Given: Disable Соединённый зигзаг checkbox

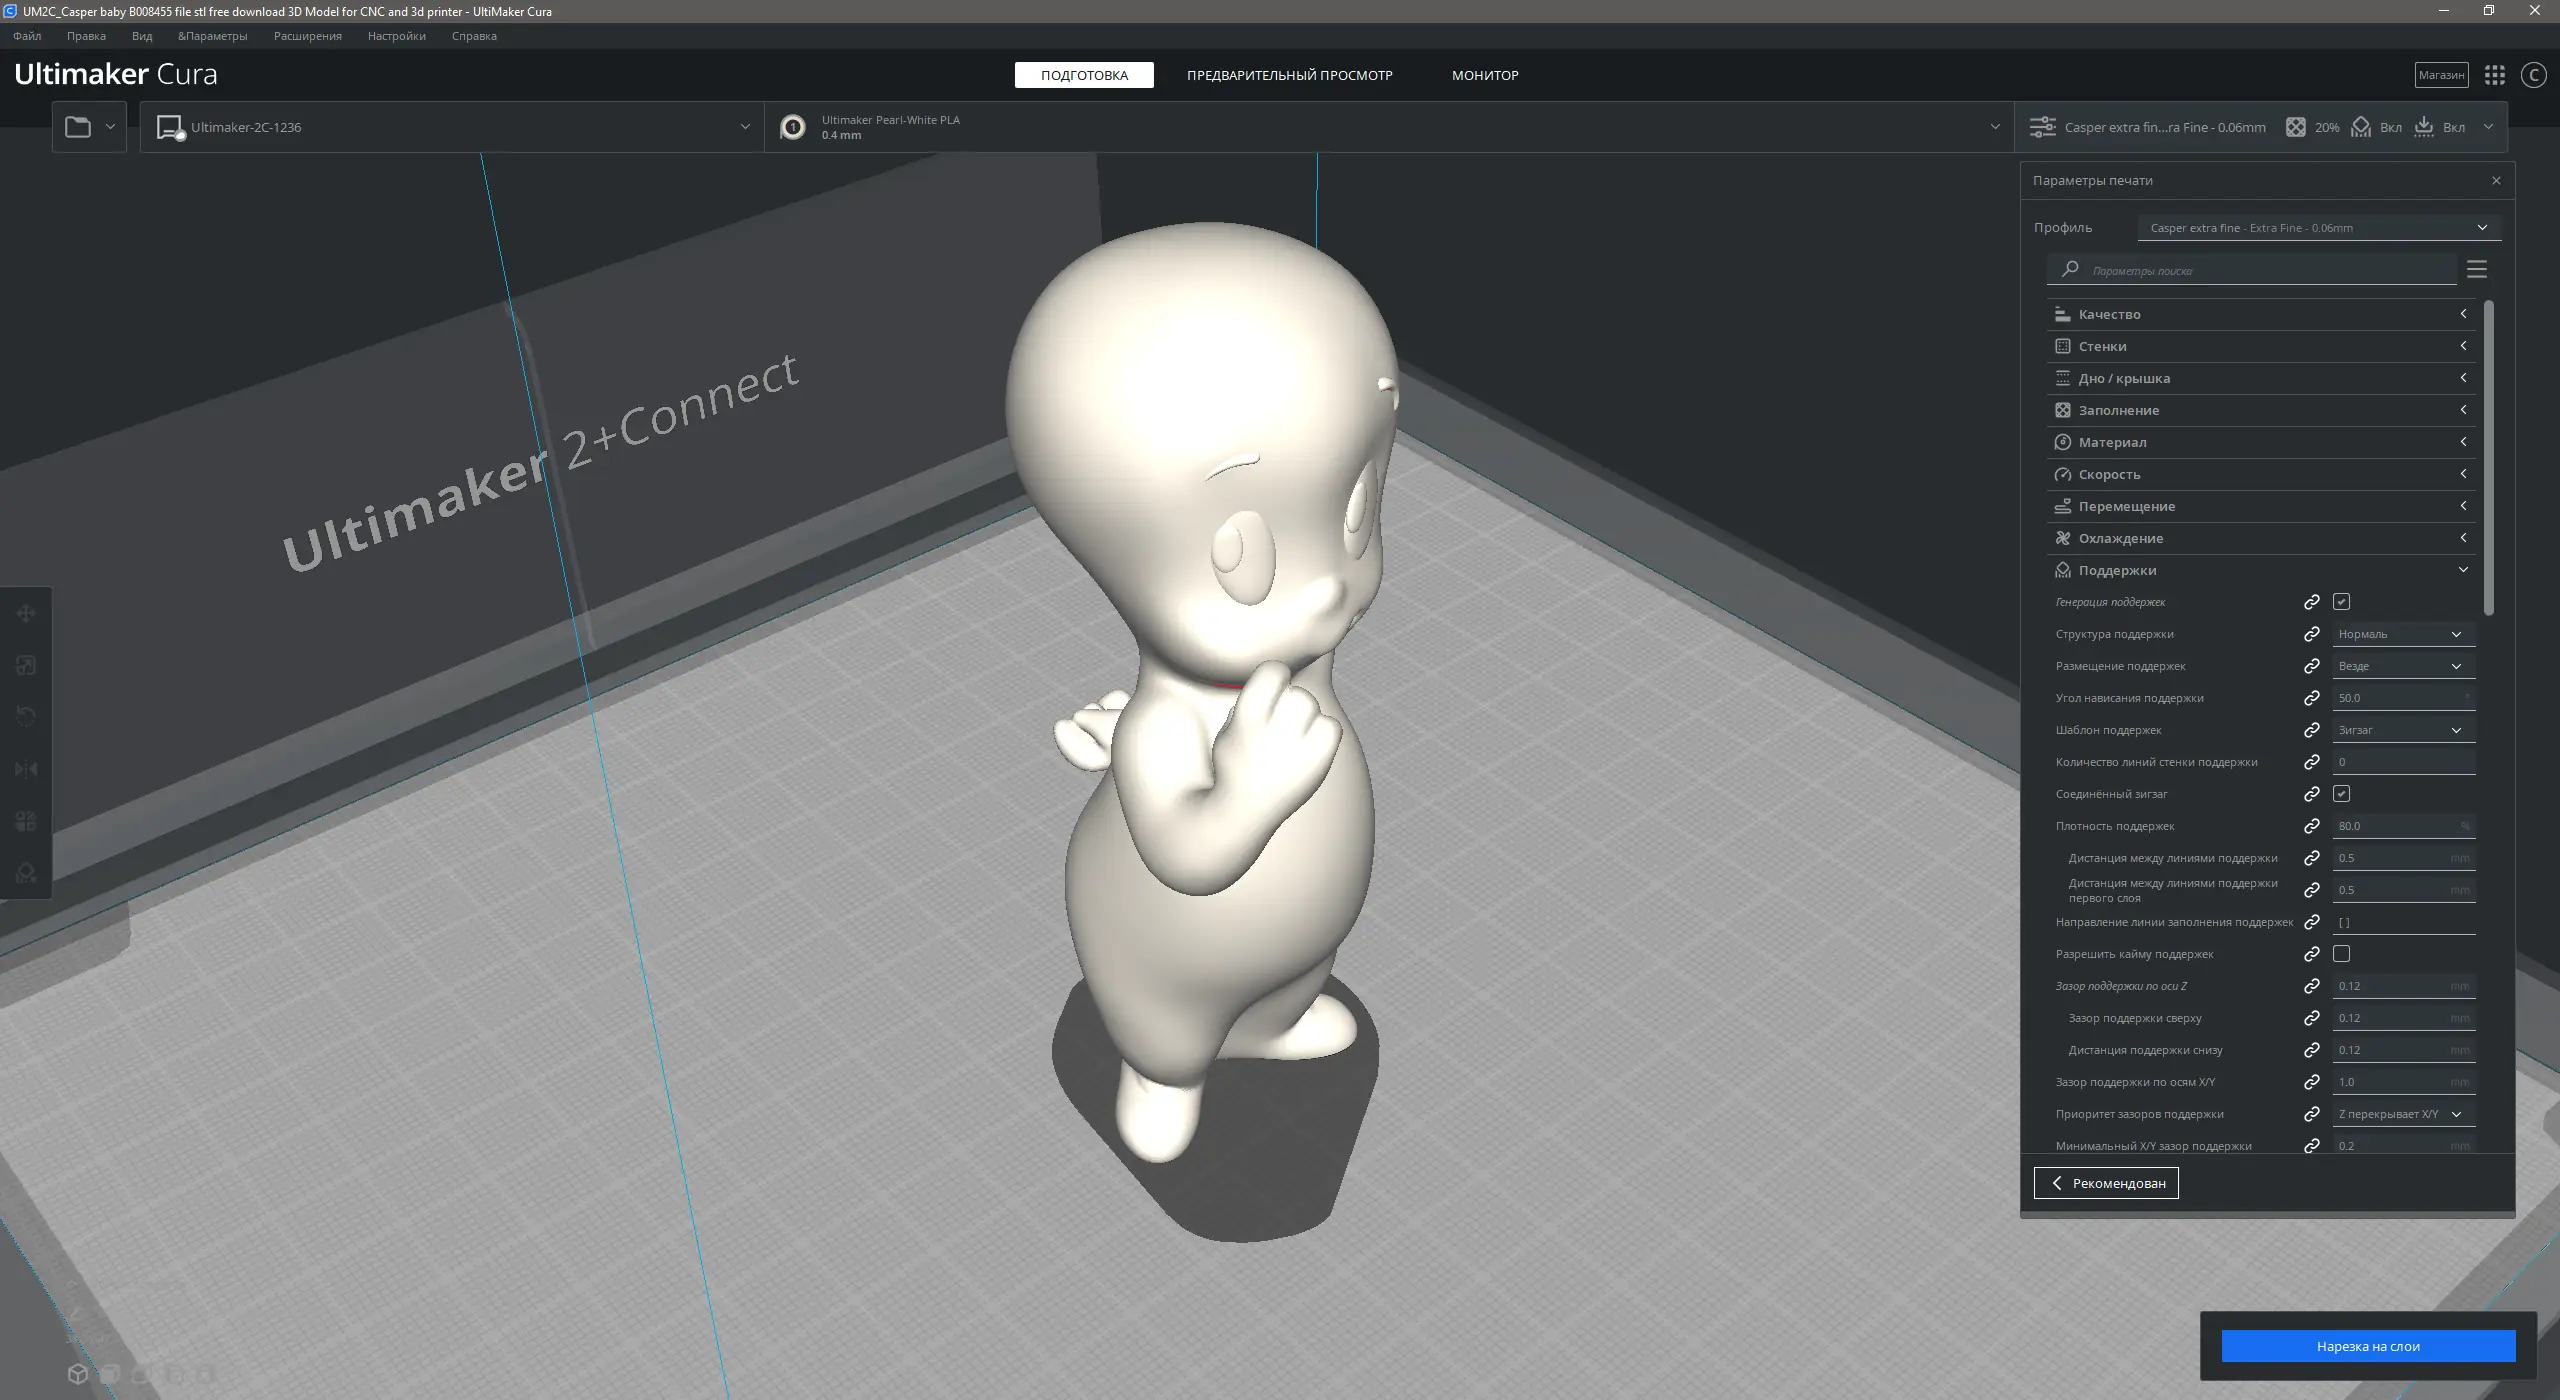Looking at the screenshot, I should click(2341, 794).
